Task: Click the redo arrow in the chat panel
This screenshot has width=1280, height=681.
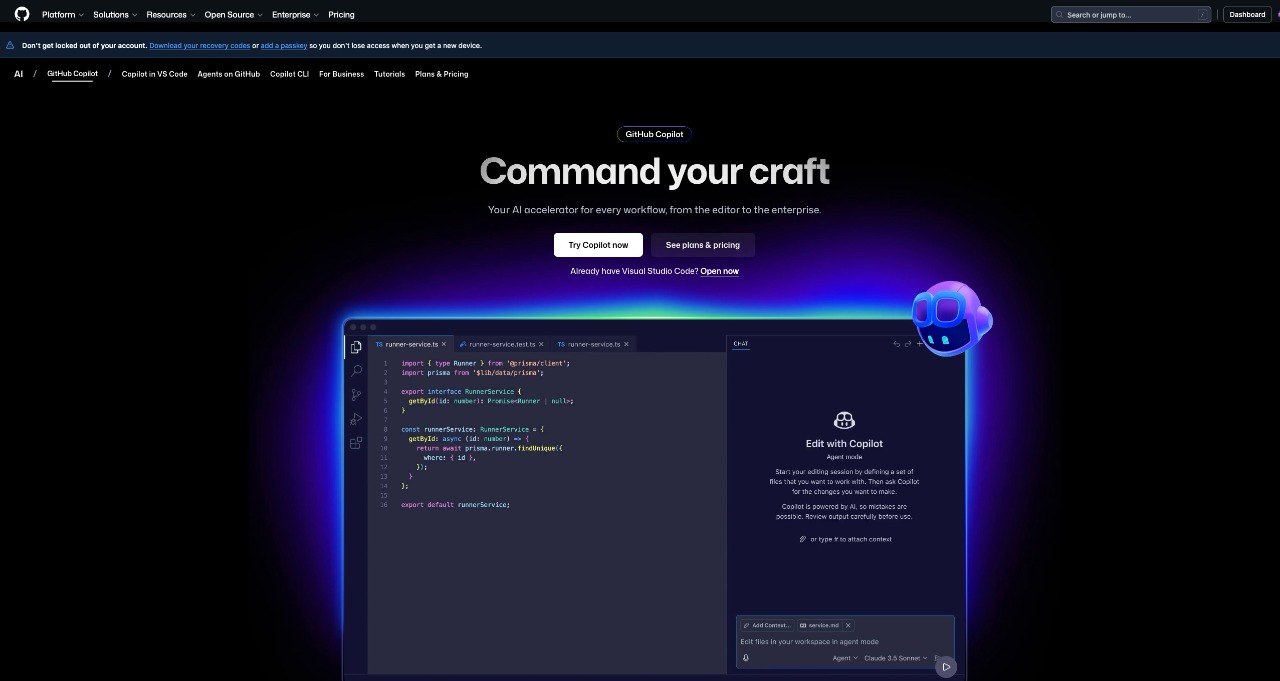Action: [x=908, y=343]
